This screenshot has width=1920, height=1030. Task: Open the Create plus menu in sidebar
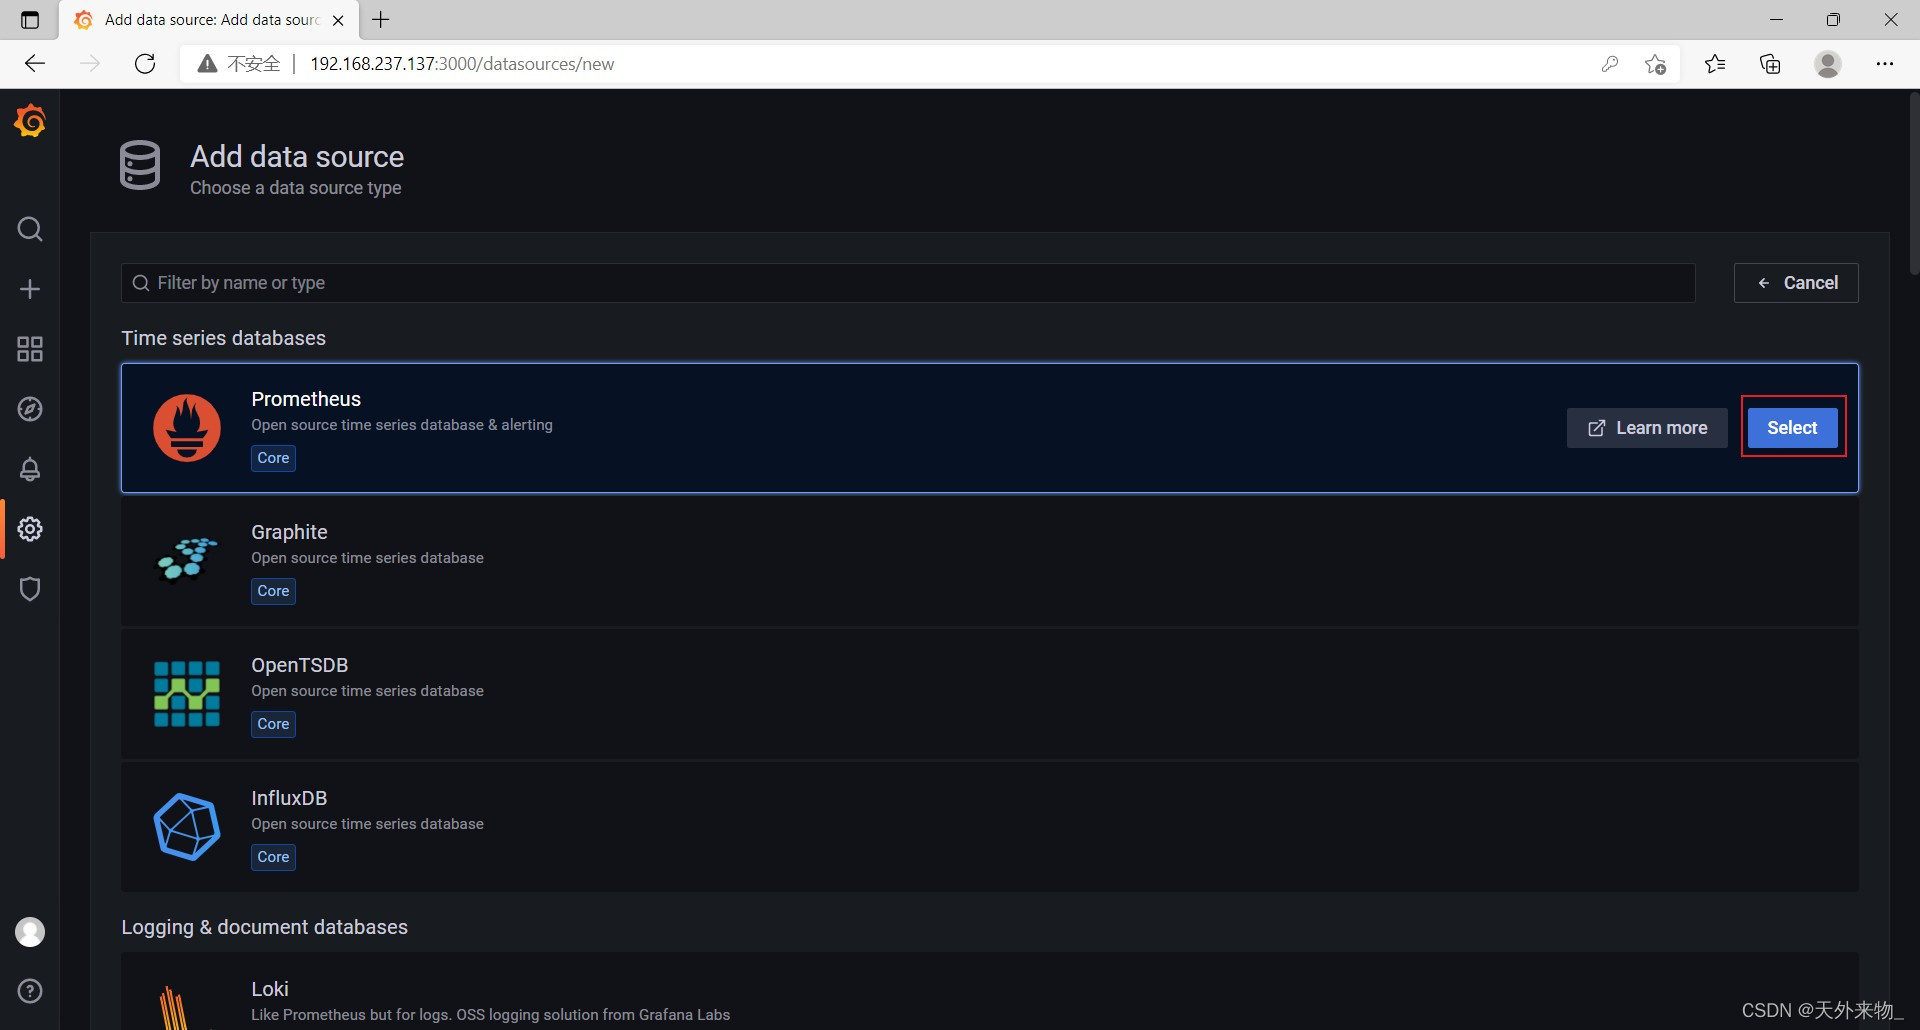30,289
